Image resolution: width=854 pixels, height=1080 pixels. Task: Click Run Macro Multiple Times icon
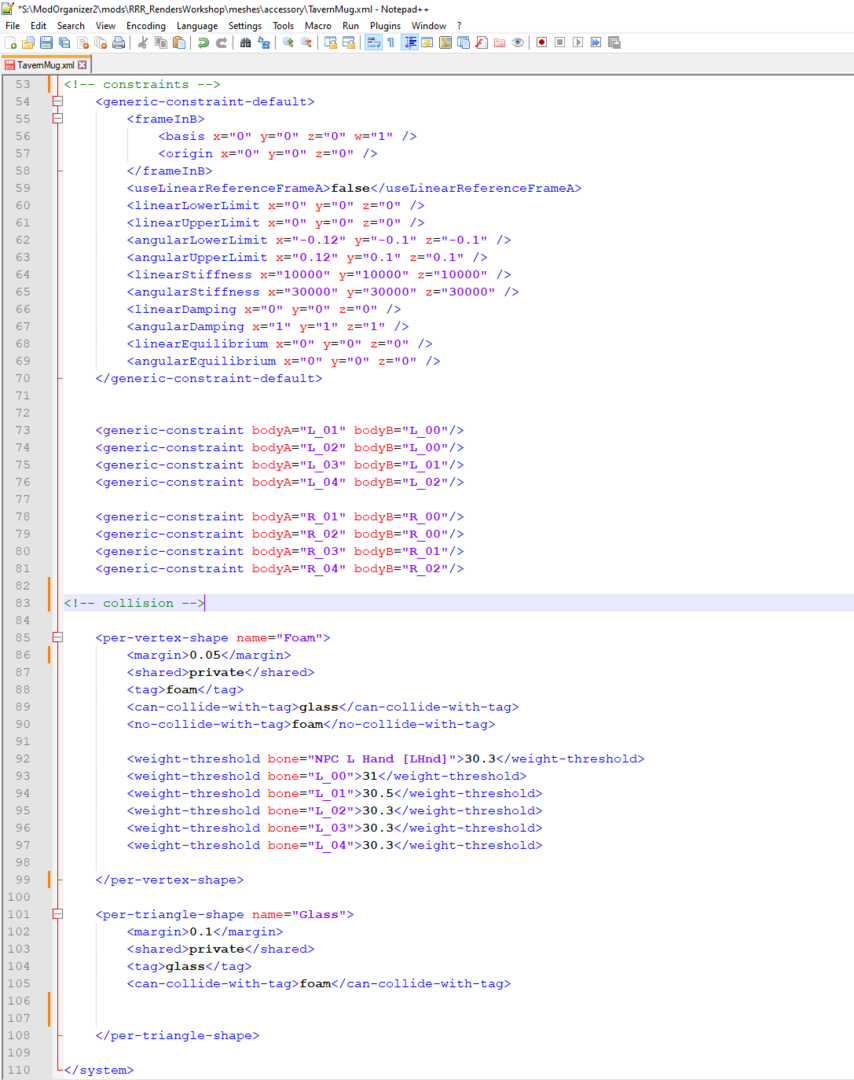click(x=596, y=43)
